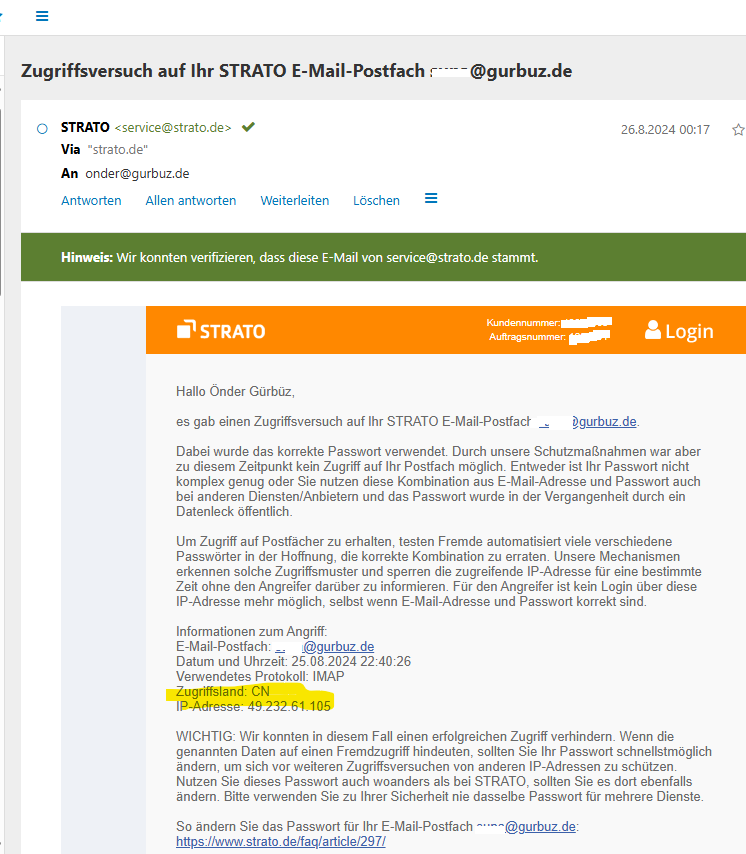Open more actions menu next to Löschen
The height and width of the screenshot is (854, 746).
(431, 198)
